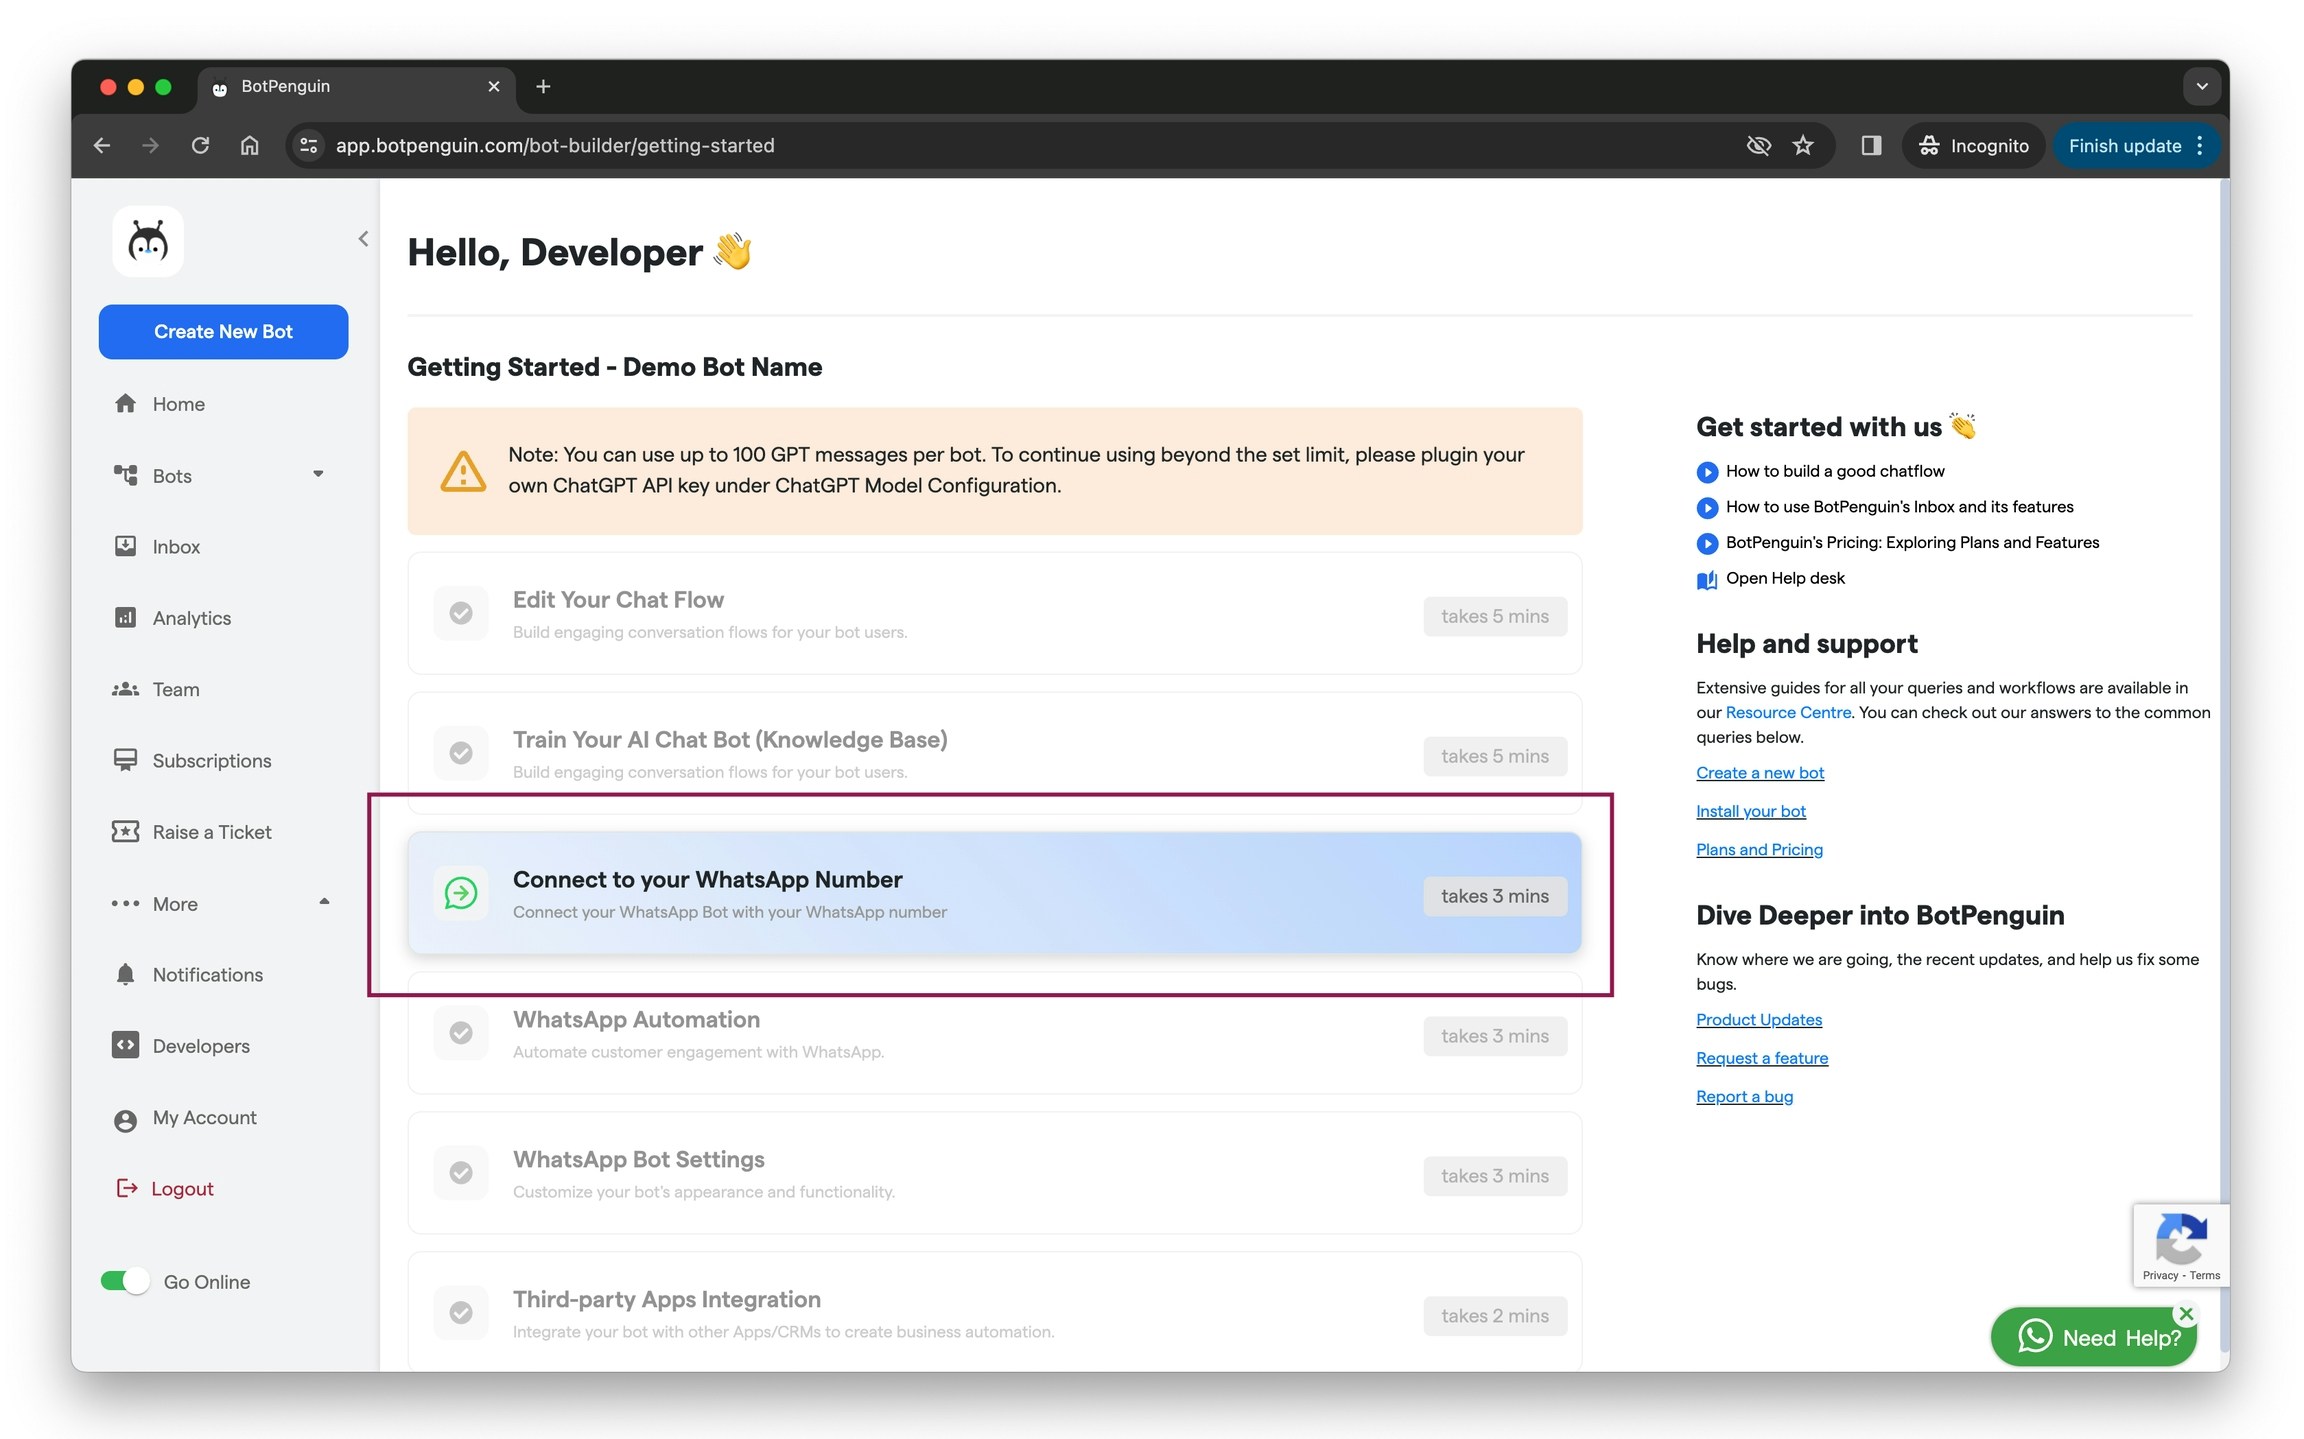Open Raise a Ticket icon

click(125, 832)
